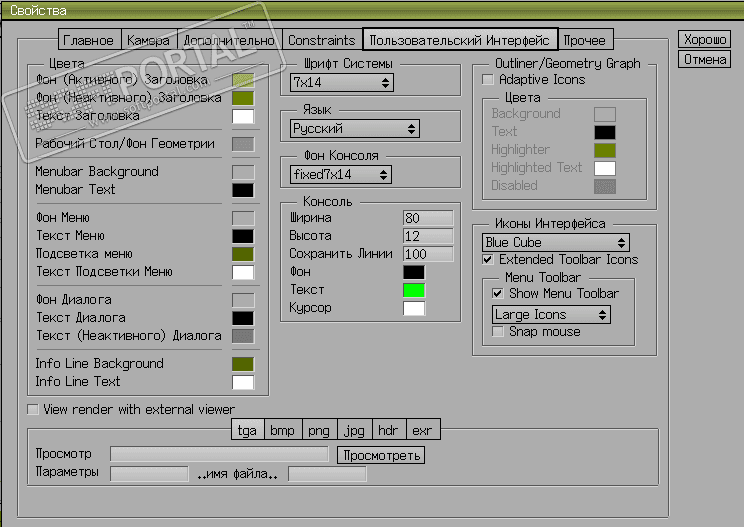Screen dimensions: 744x527
Task: Open the Язык dropdown showing Русский
Action: pos(354,129)
